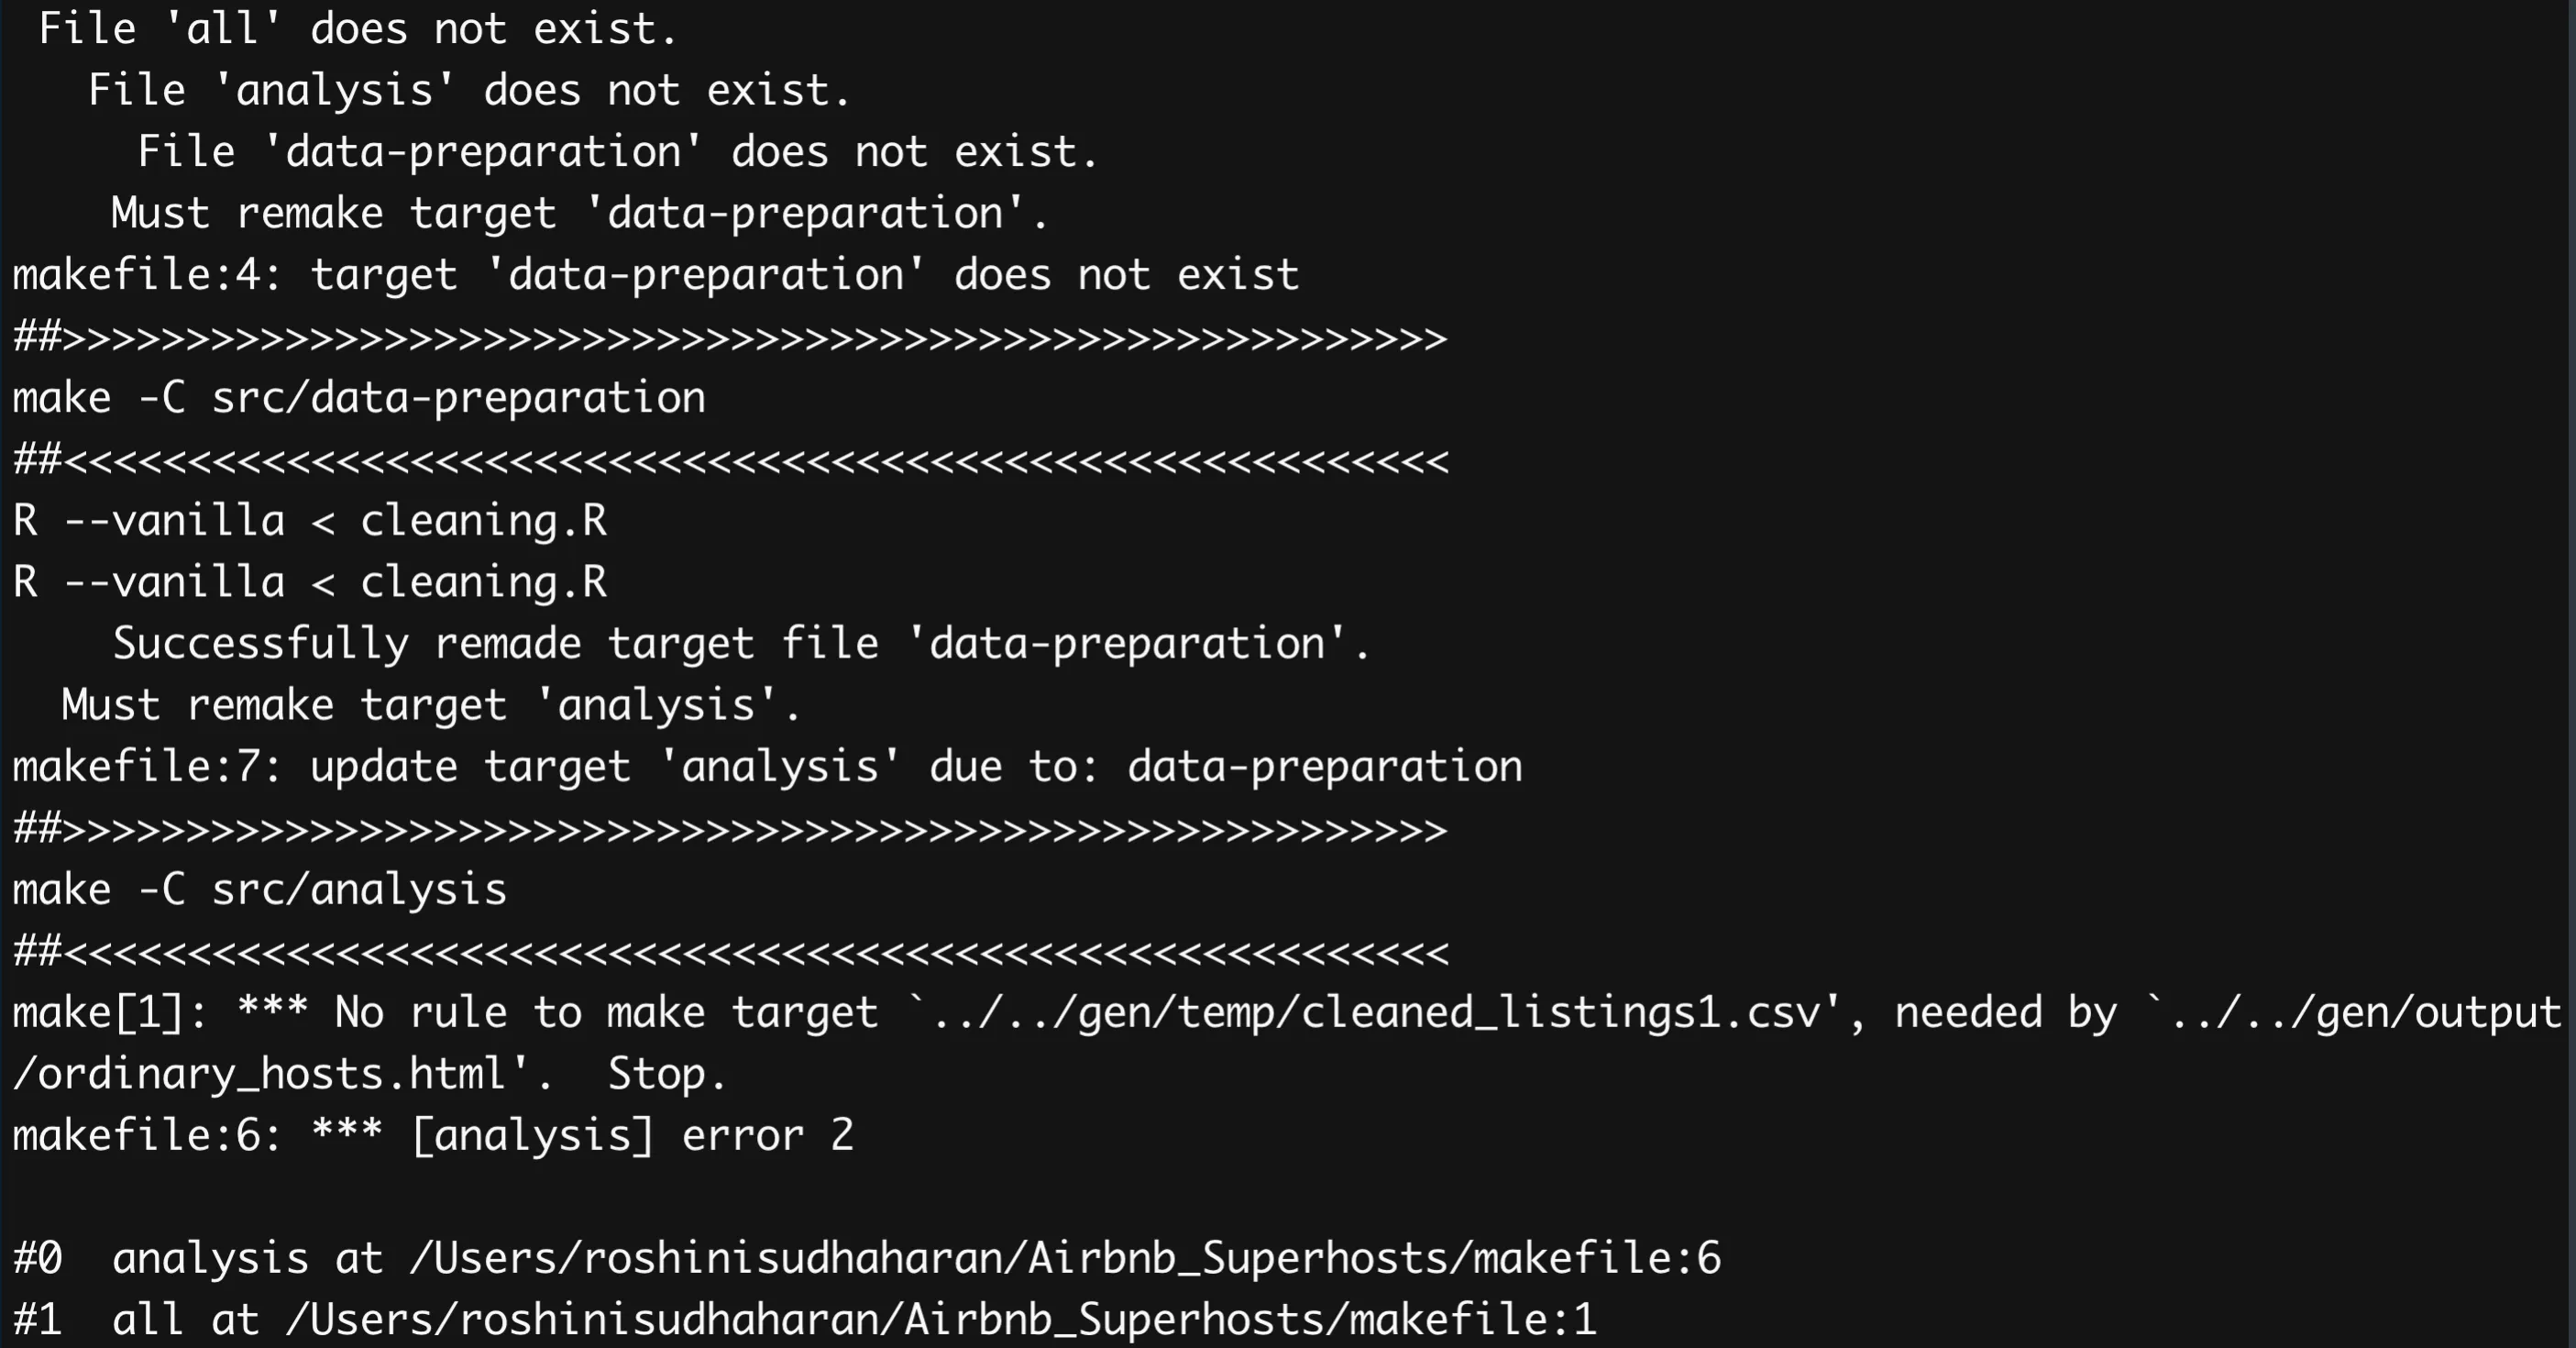Click "Must remake target 'data-preparation'" line

tap(579, 214)
